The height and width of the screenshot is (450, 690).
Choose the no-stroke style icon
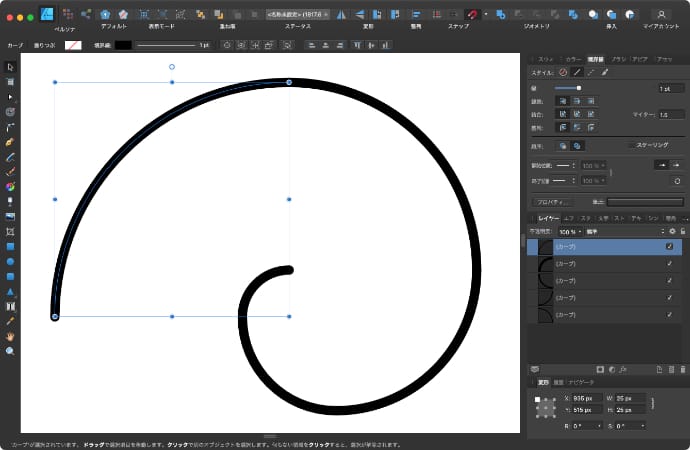(563, 72)
